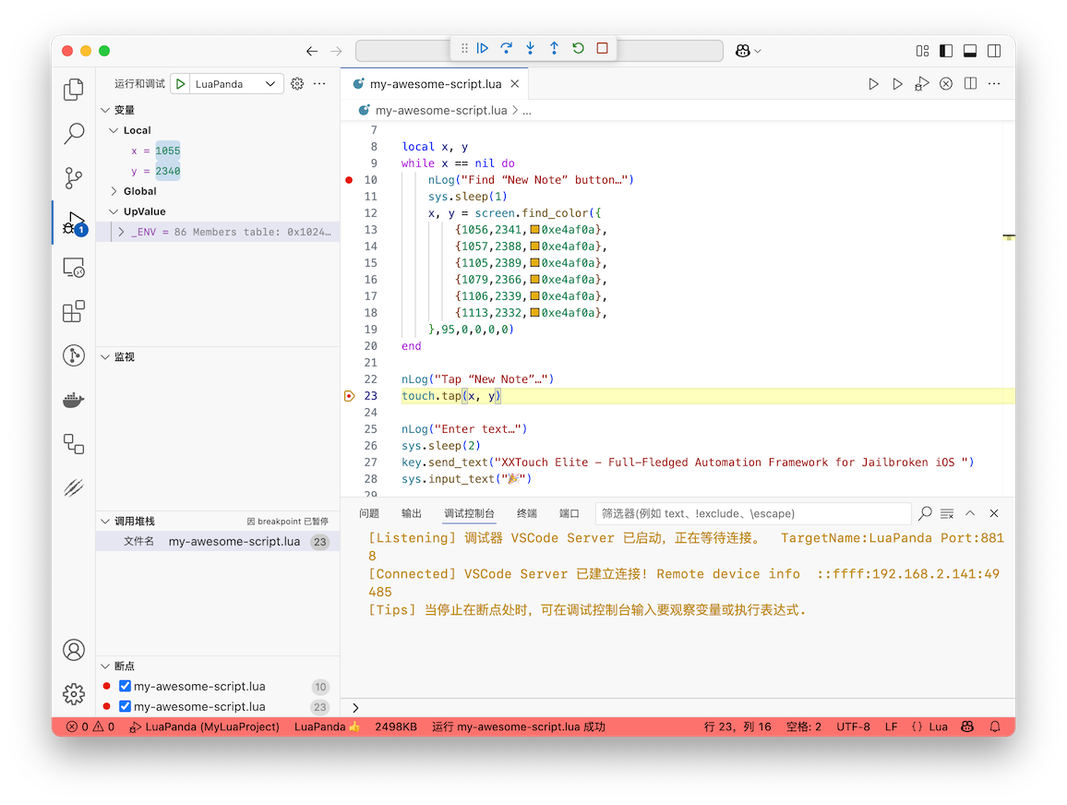1067x805 pixels.
Task: Click the debug console filter input field
Action: pyautogui.click(x=750, y=513)
